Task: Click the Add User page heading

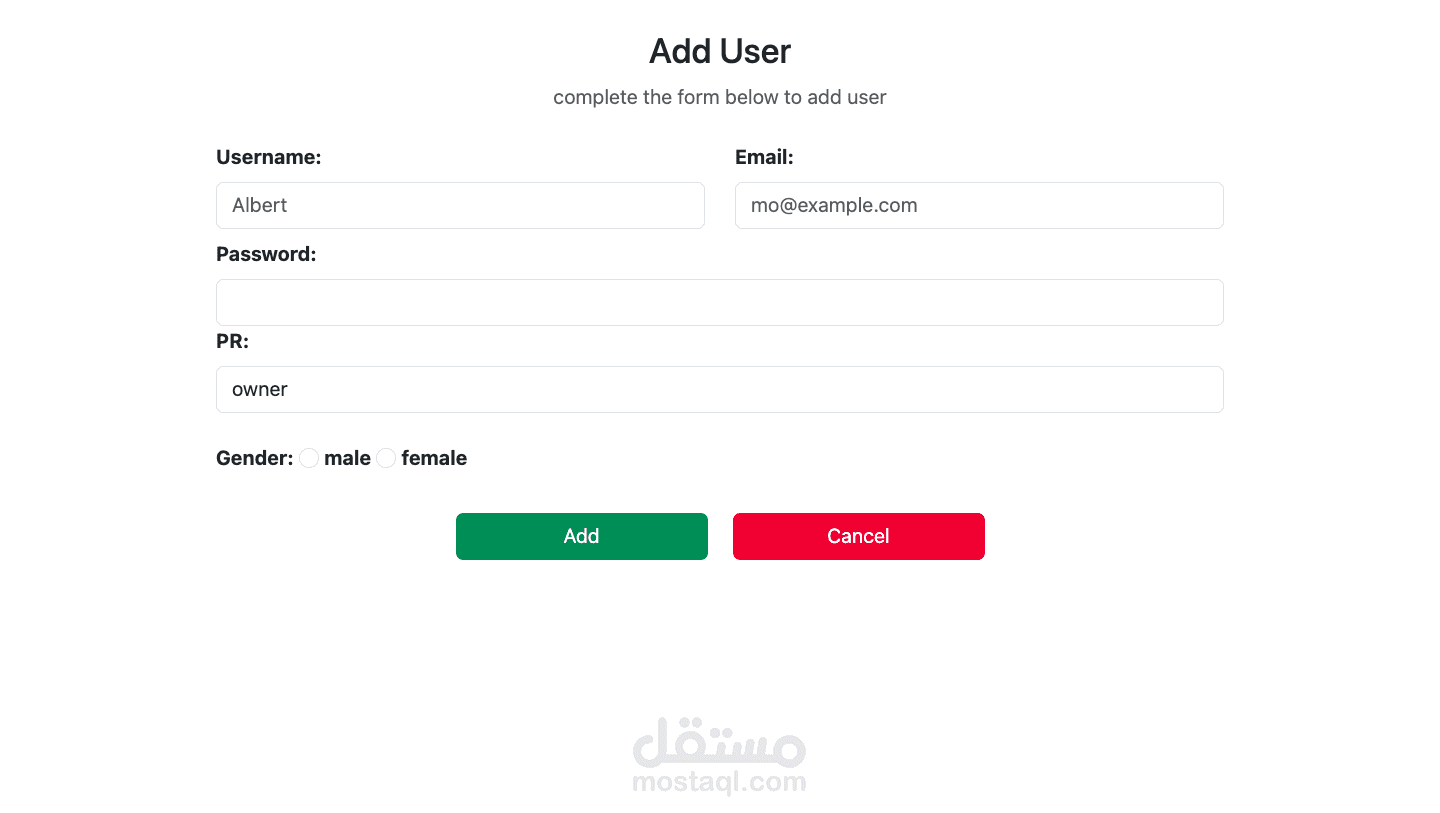Action: click(x=720, y=51)
